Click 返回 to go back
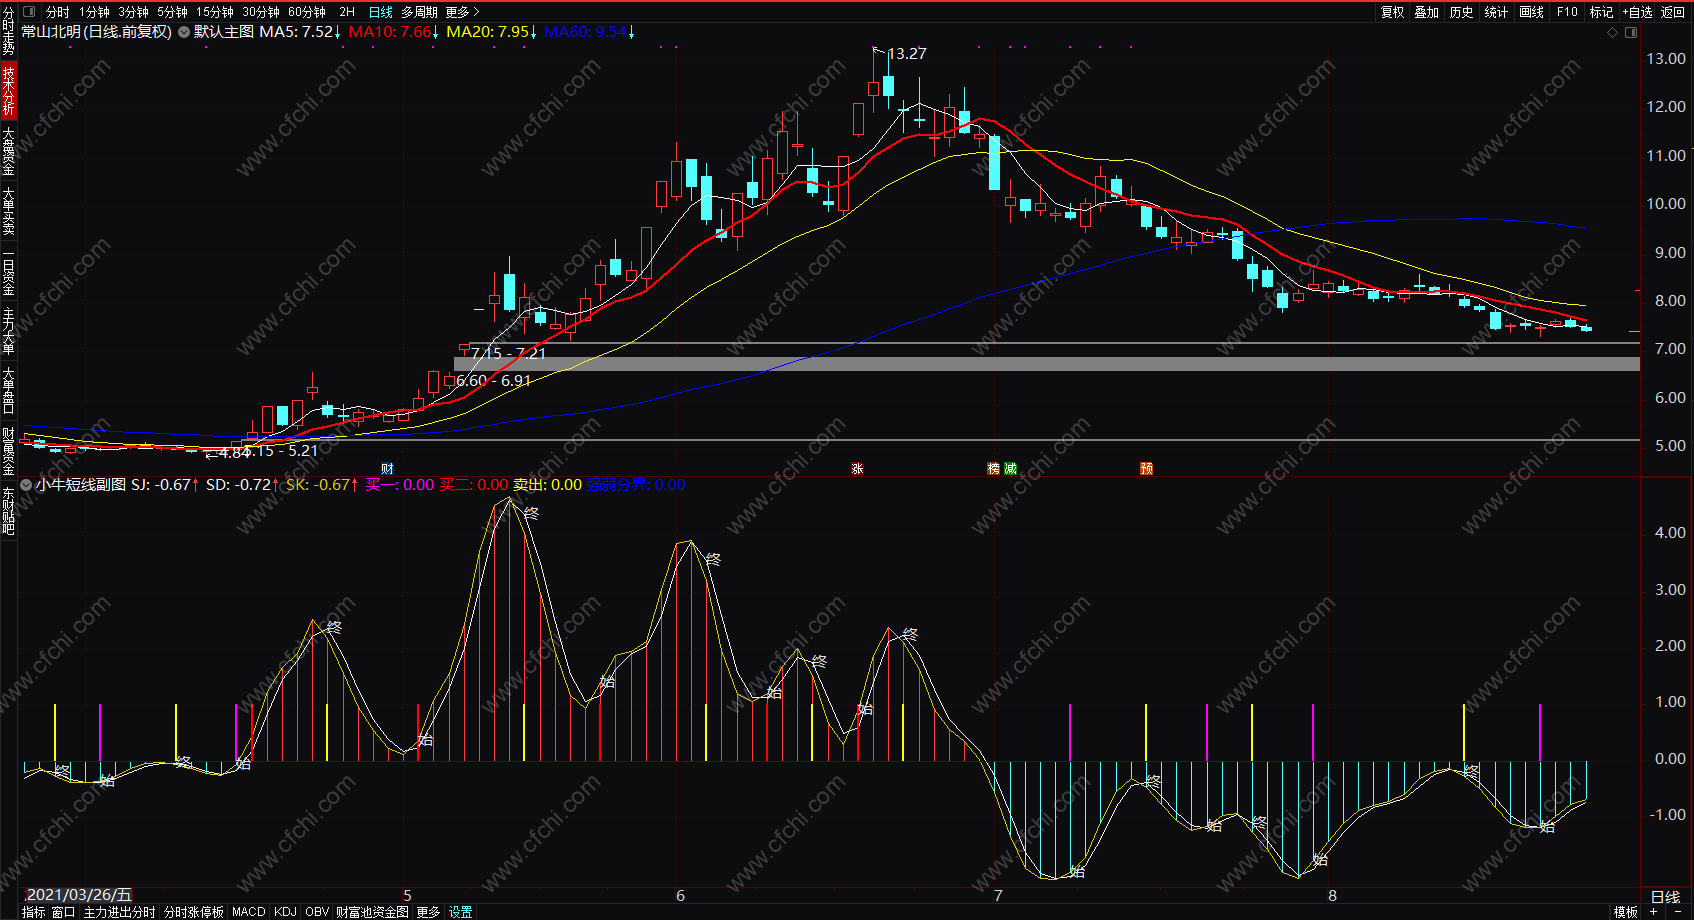The width and height of the screenshot is (1694, 920). pos(1673,12)
